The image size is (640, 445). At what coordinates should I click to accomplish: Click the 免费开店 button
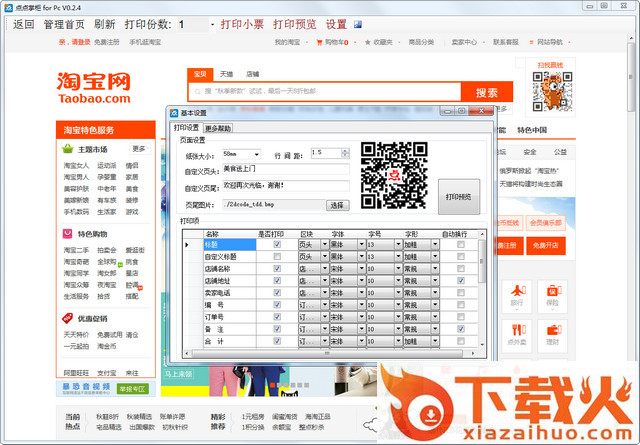545,245
